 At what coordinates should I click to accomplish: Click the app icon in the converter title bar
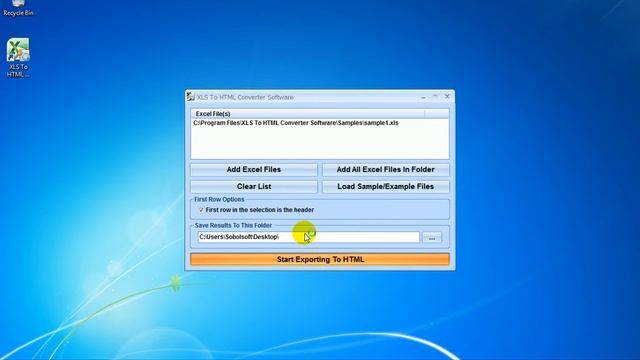point(191,97)
